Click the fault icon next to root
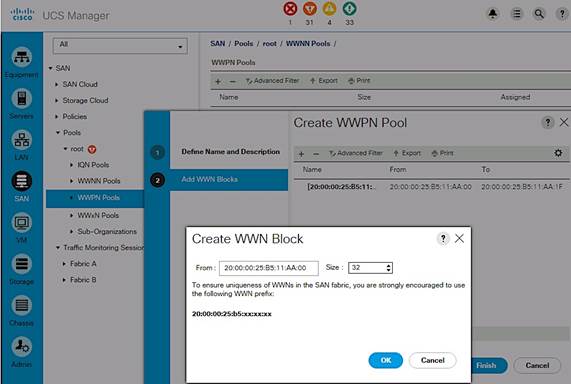Image resolution: width=571 pixels, height=384 pixels. tap(92, 149)
